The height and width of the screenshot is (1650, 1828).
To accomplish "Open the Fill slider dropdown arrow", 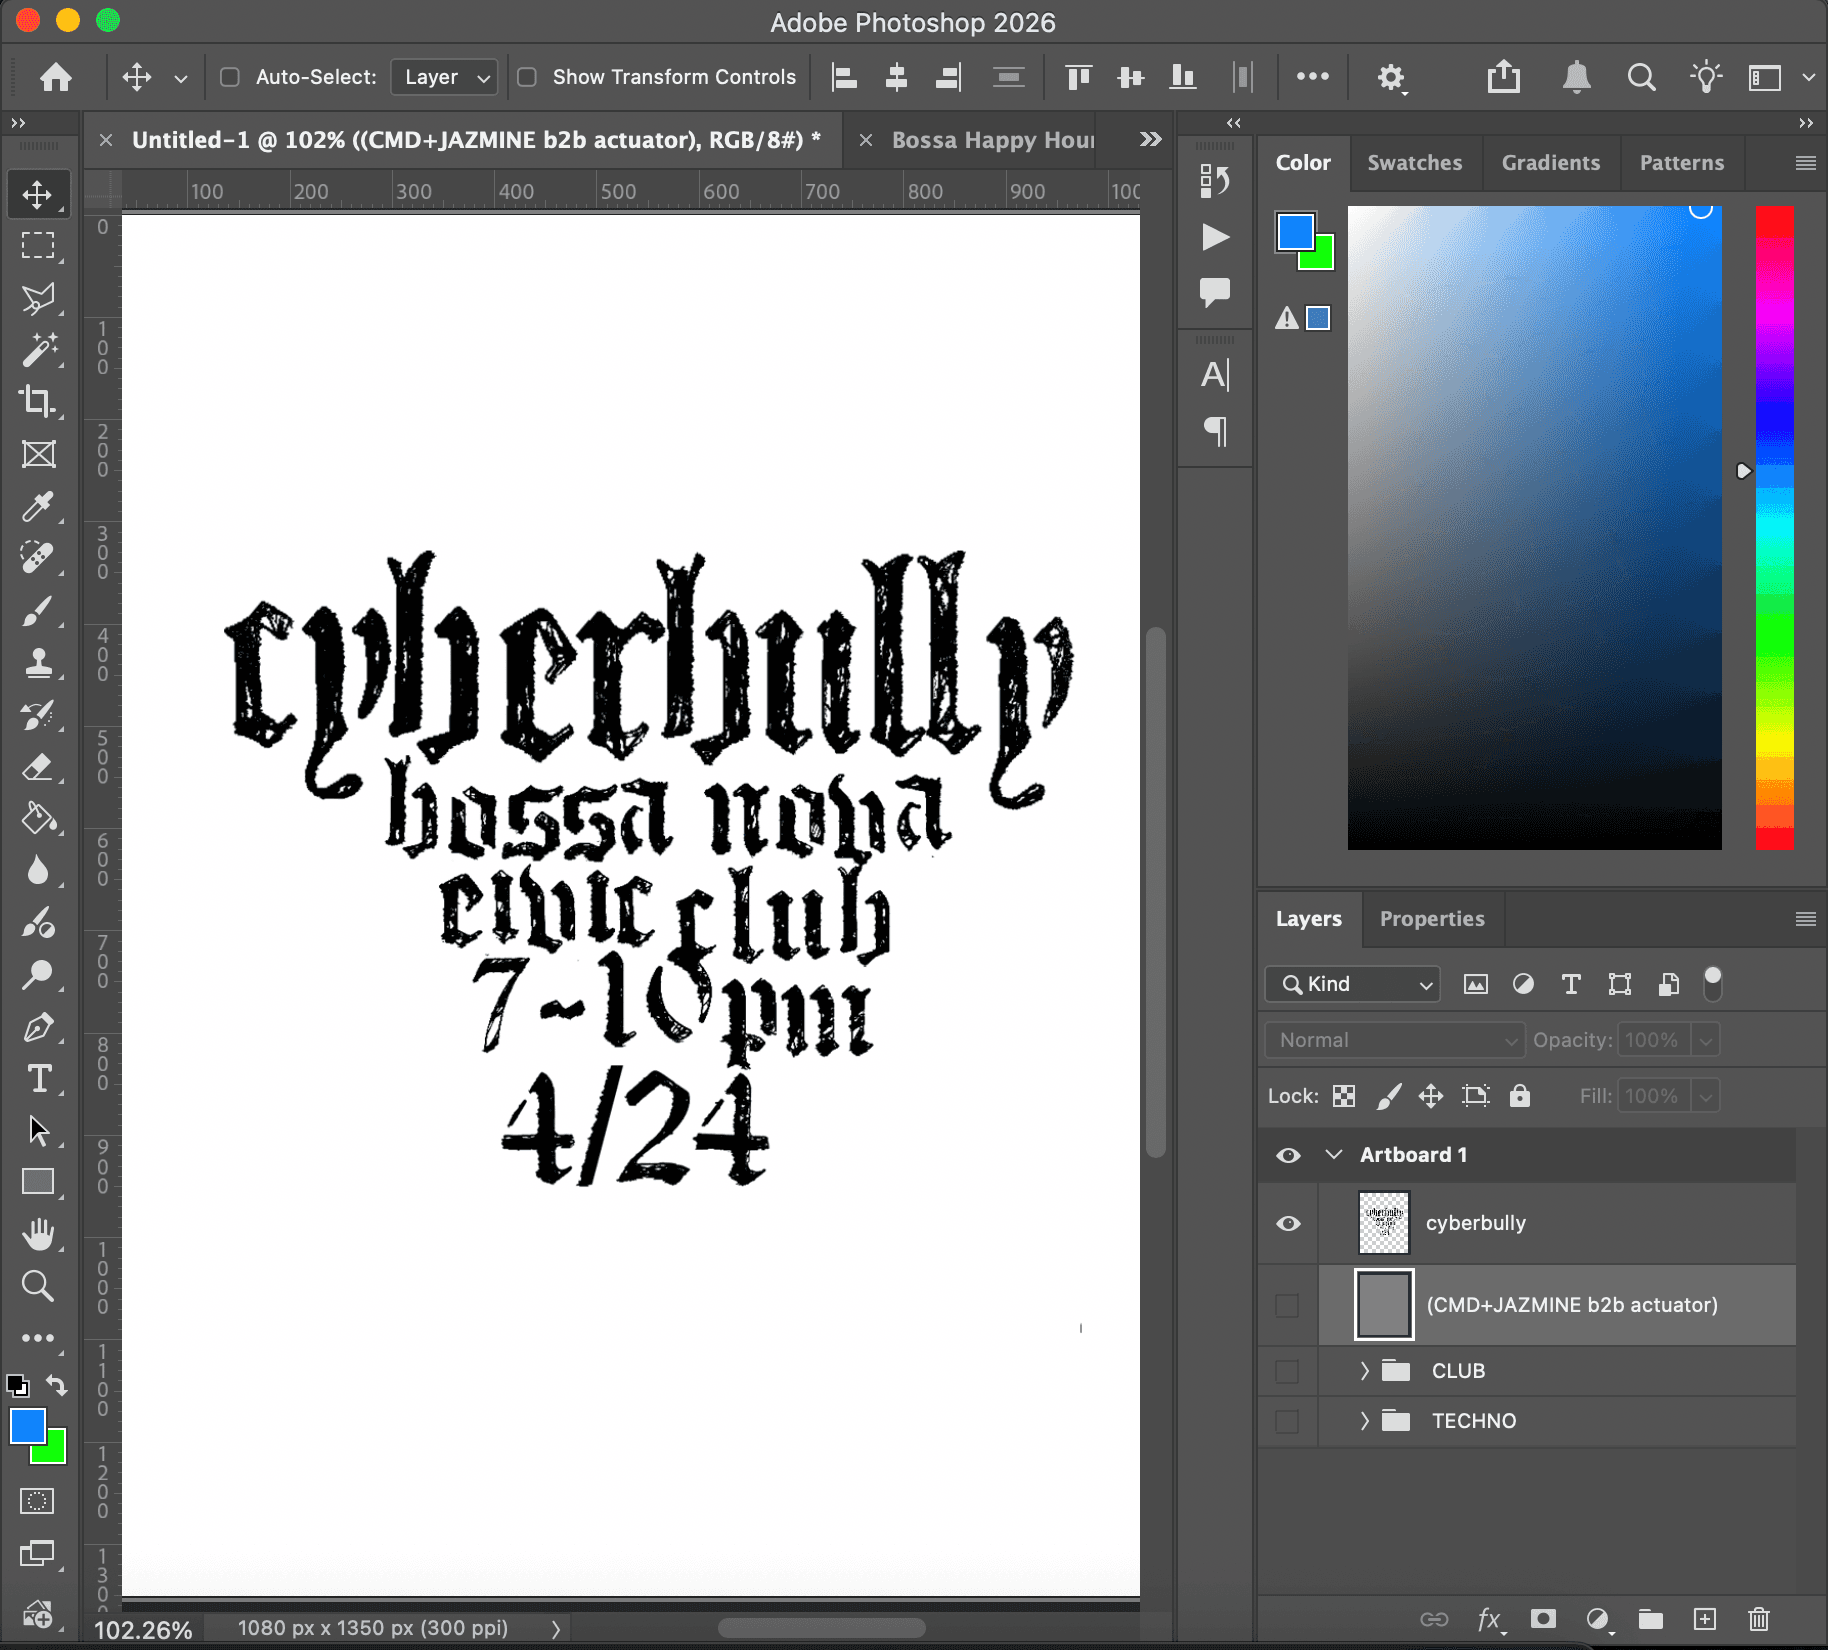I will 1706,1096.
